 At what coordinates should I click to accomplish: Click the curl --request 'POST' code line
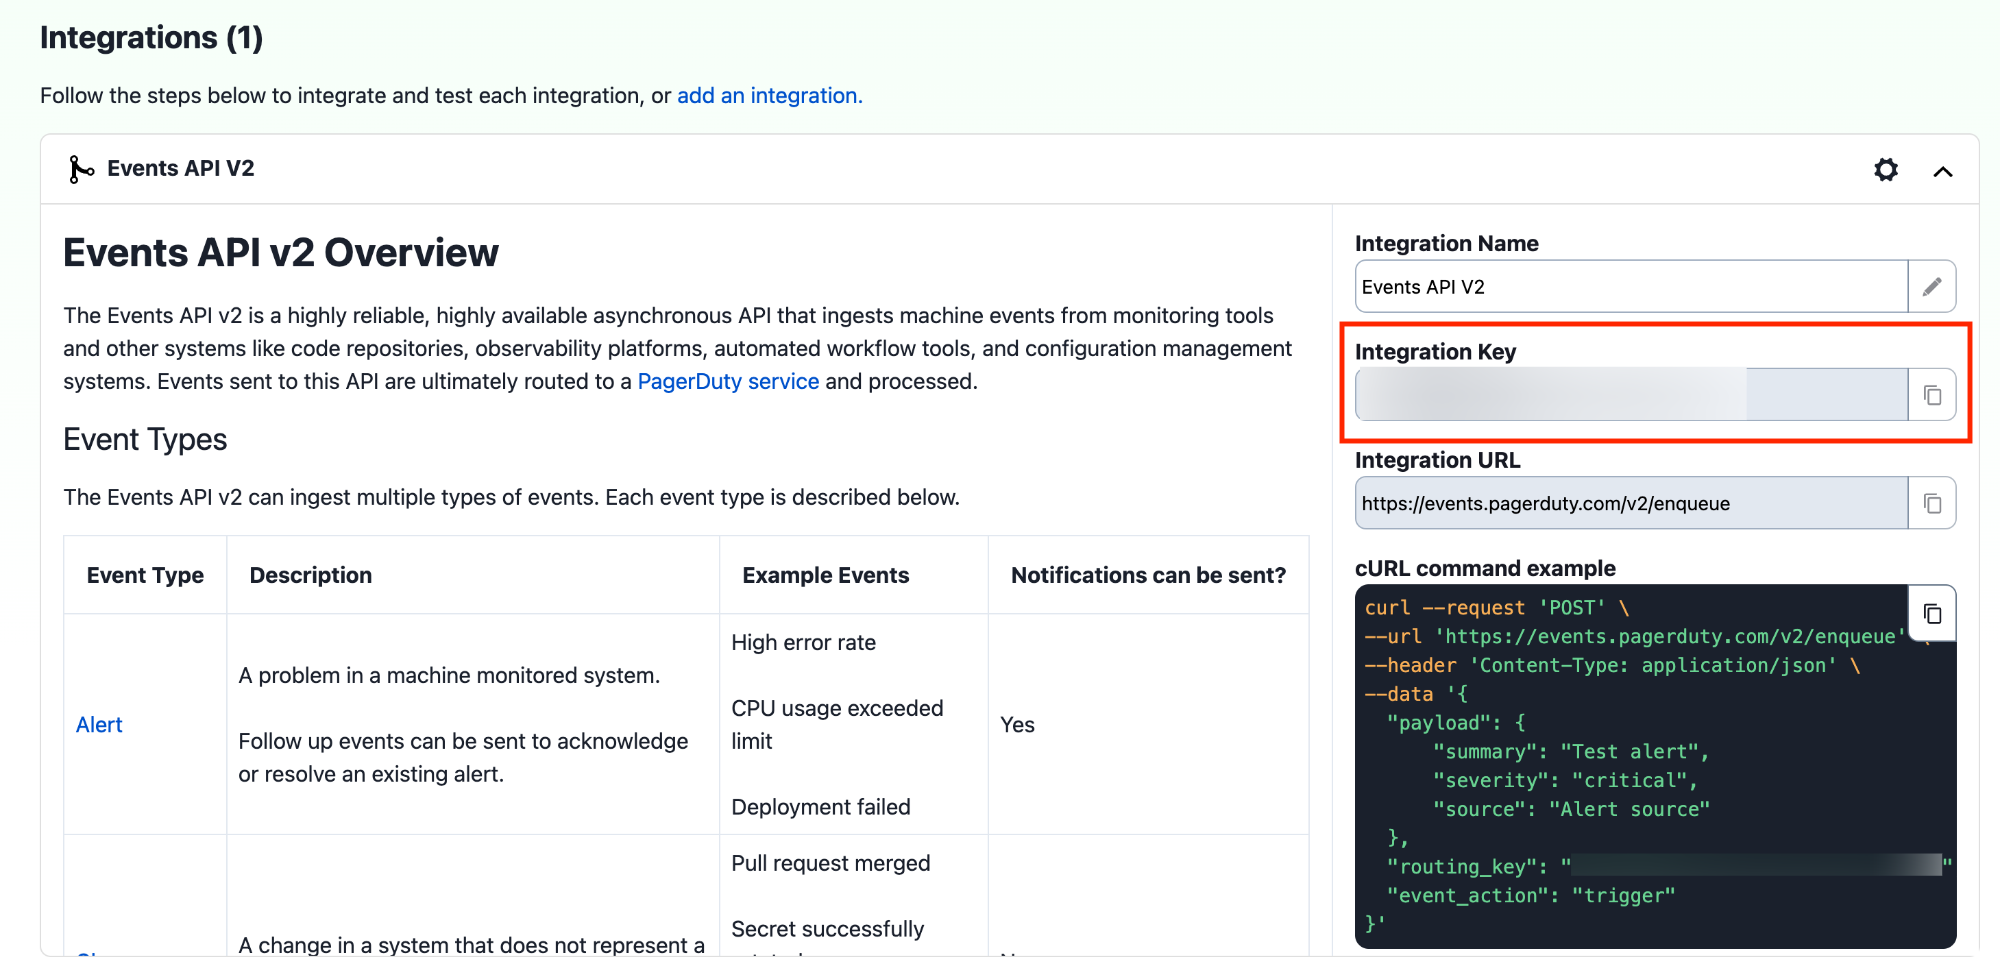point(1497,608)
